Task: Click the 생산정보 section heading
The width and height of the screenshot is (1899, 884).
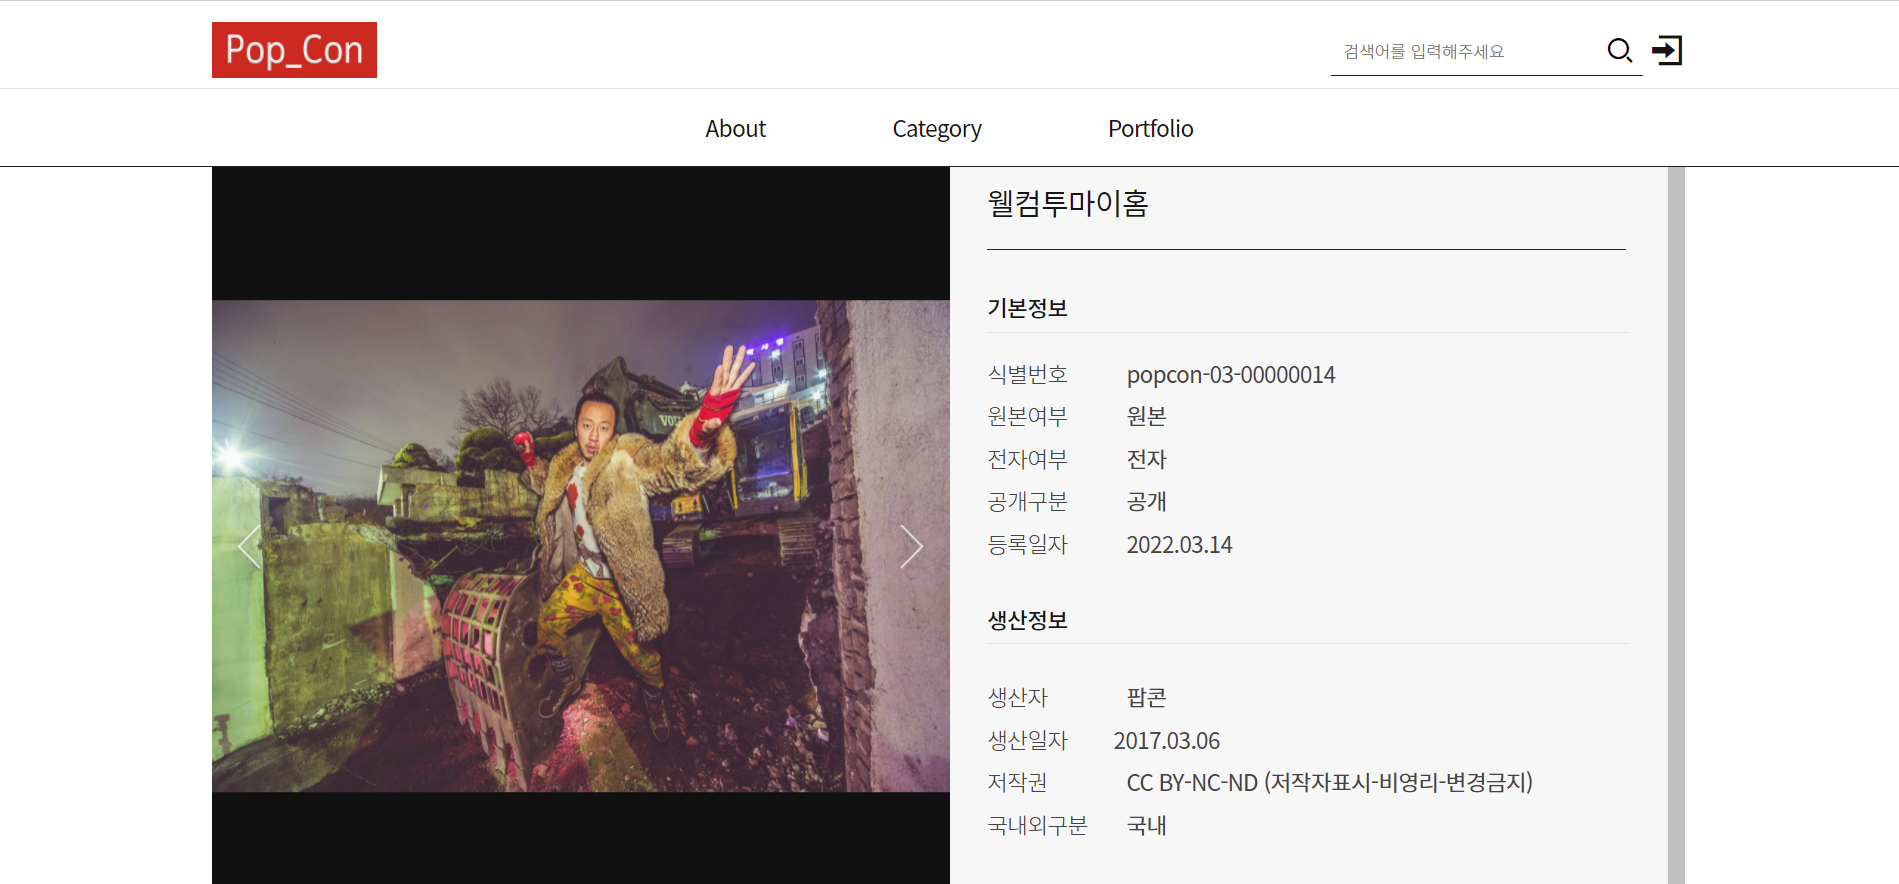Action: pos(1027,620)
